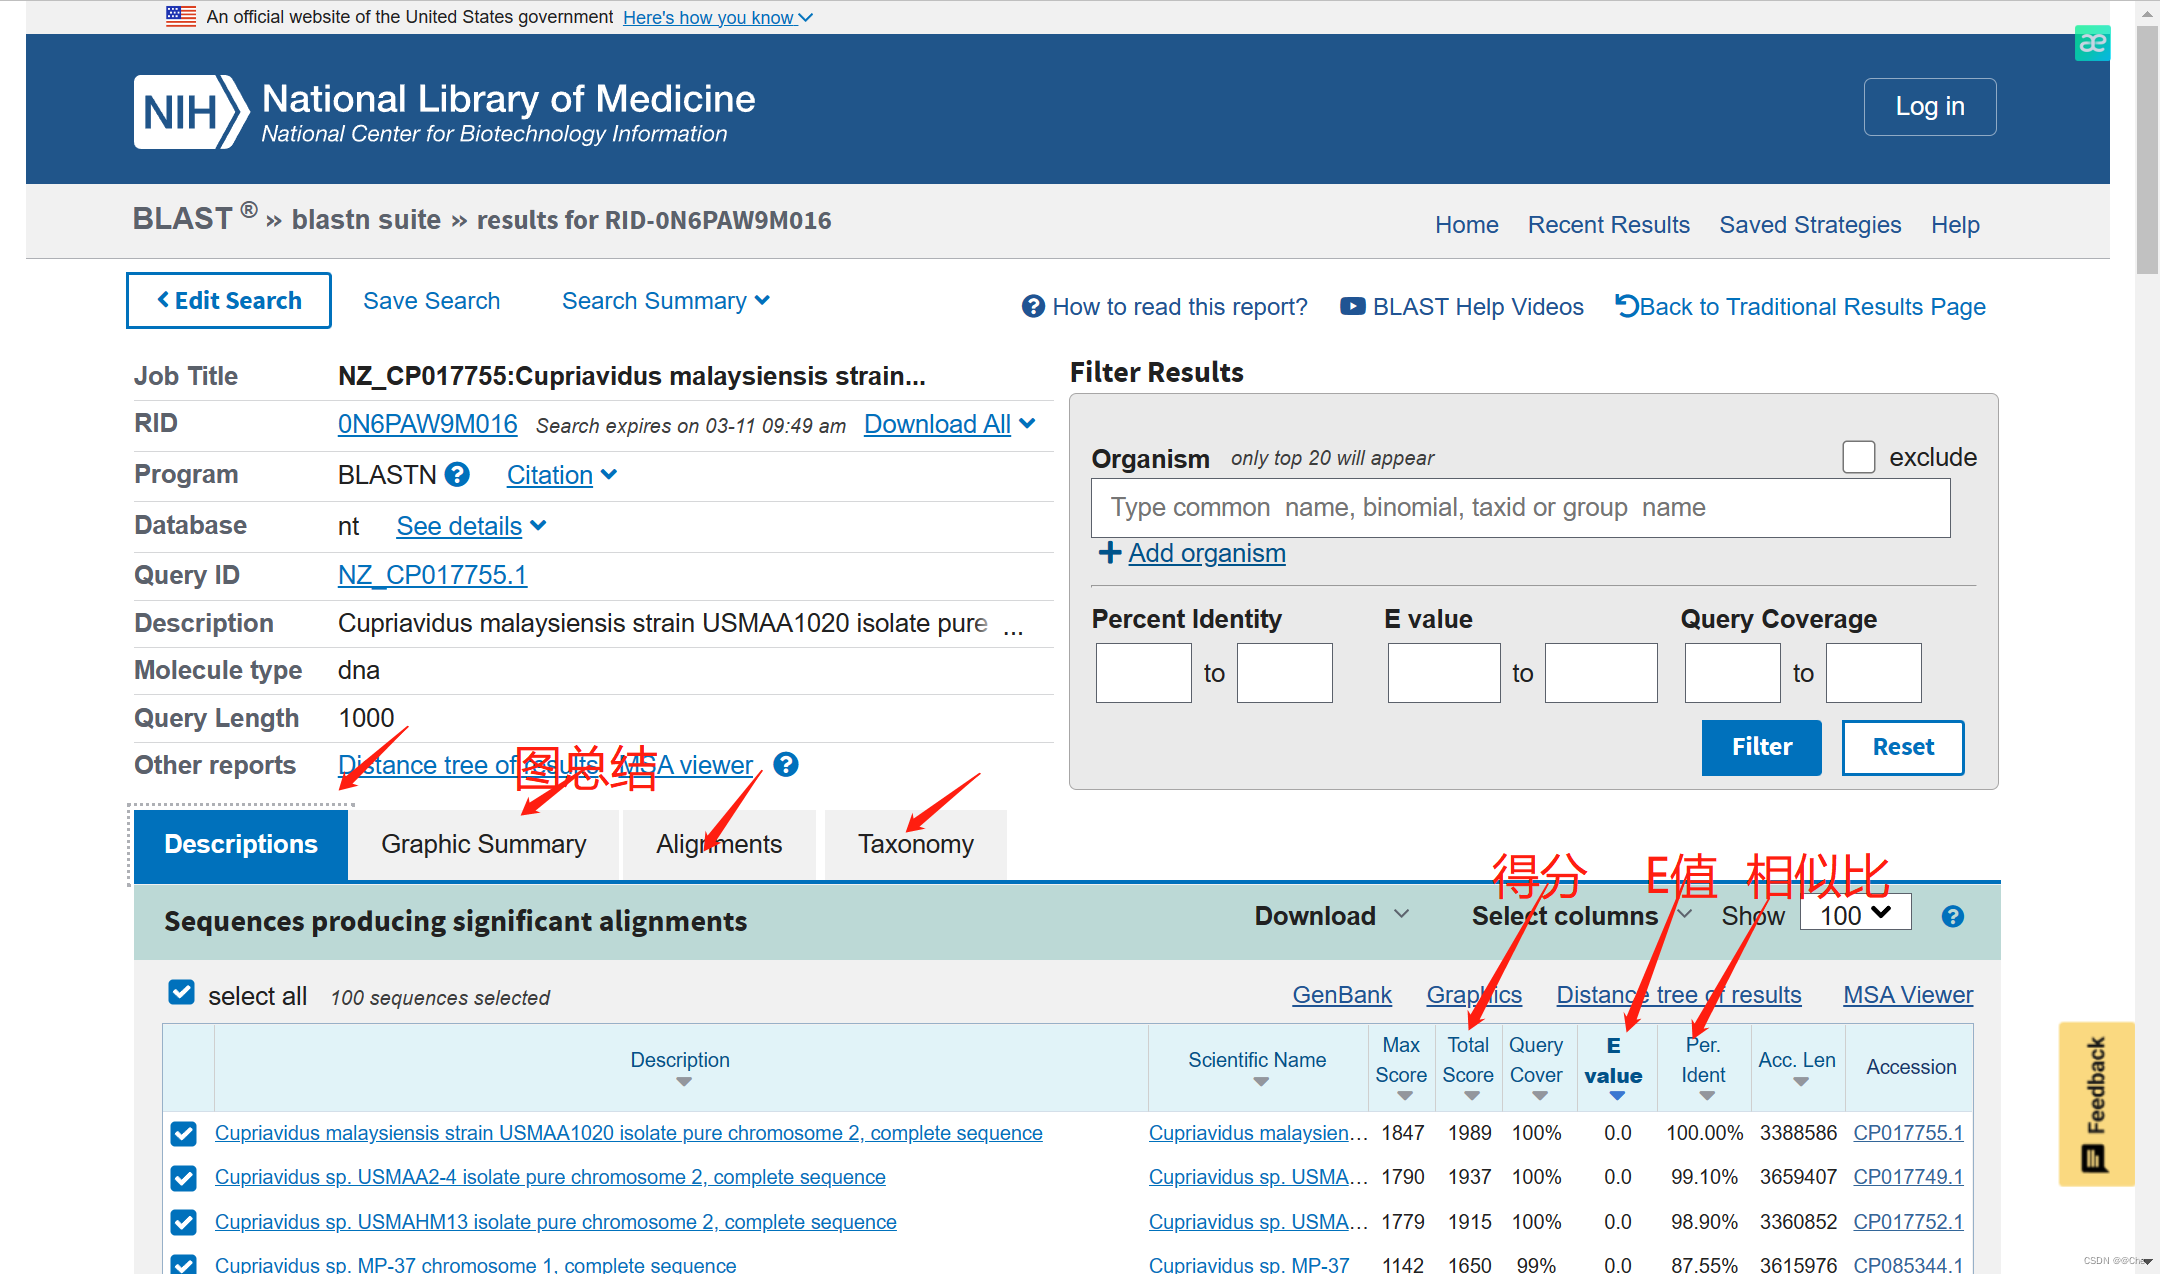Sort by Max Score column arrow
Viewport: 2160px width, 1274px height.
(1404, 1097)
